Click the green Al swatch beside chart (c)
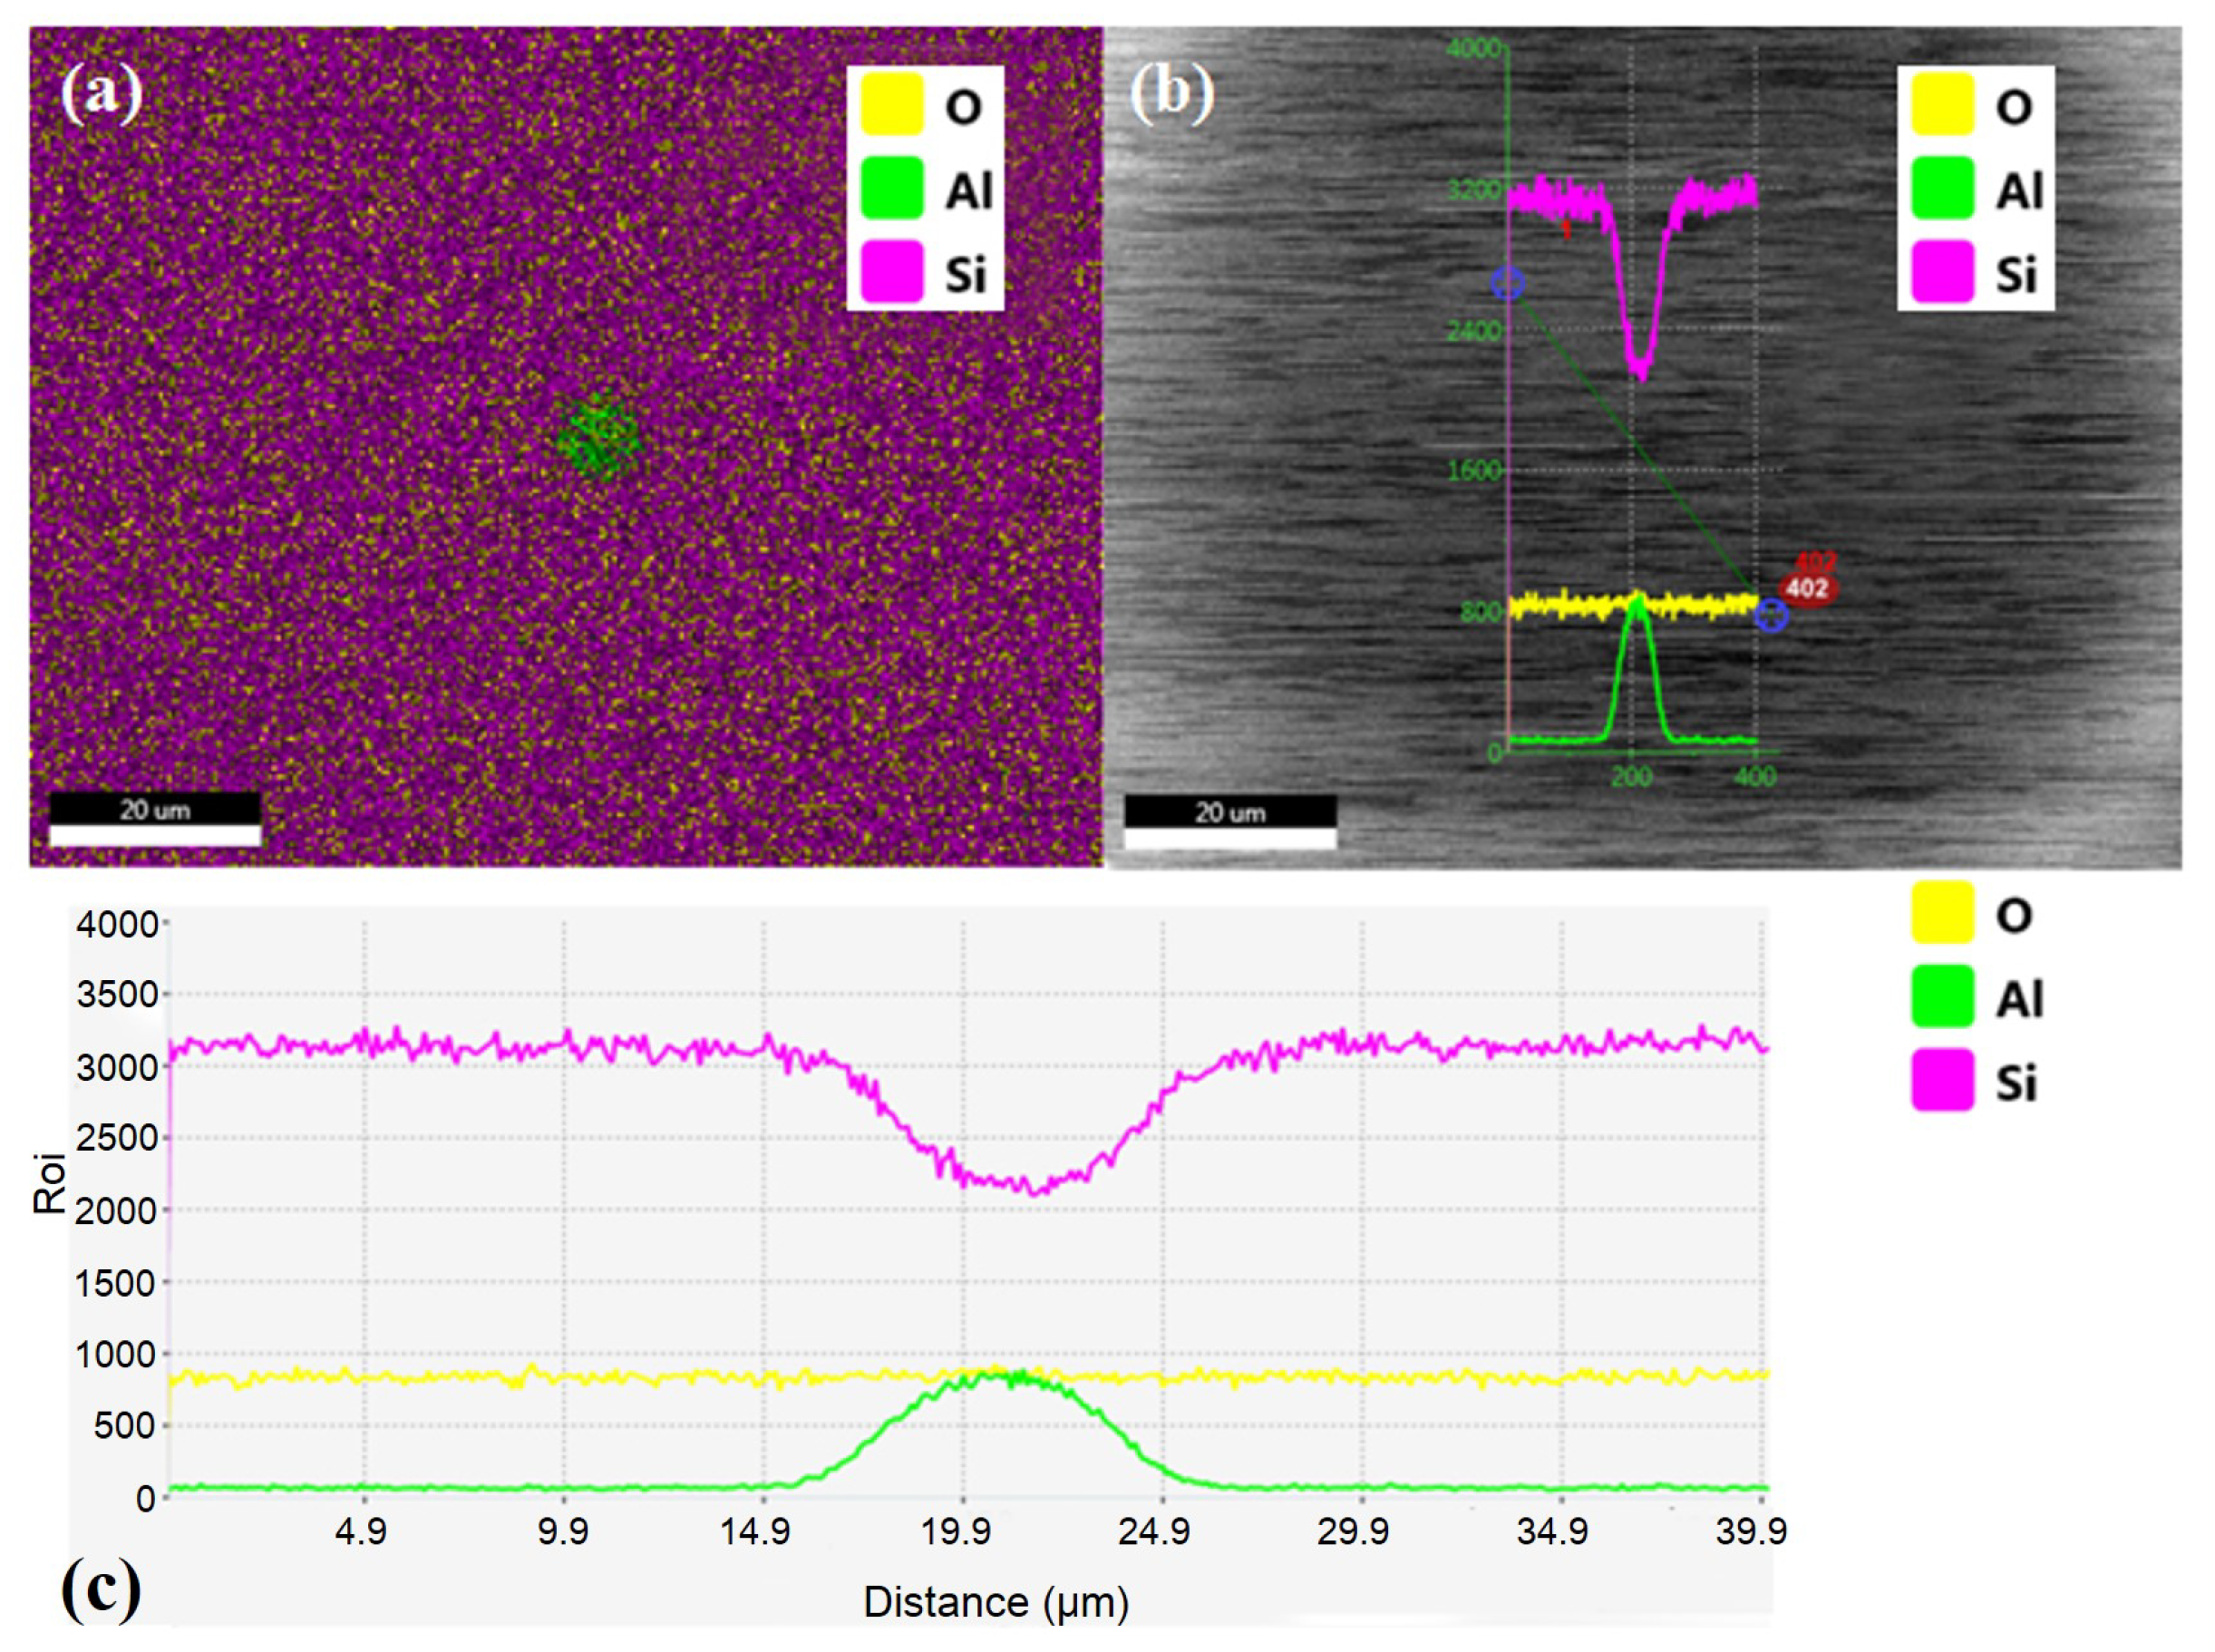 coord(1941,996)
